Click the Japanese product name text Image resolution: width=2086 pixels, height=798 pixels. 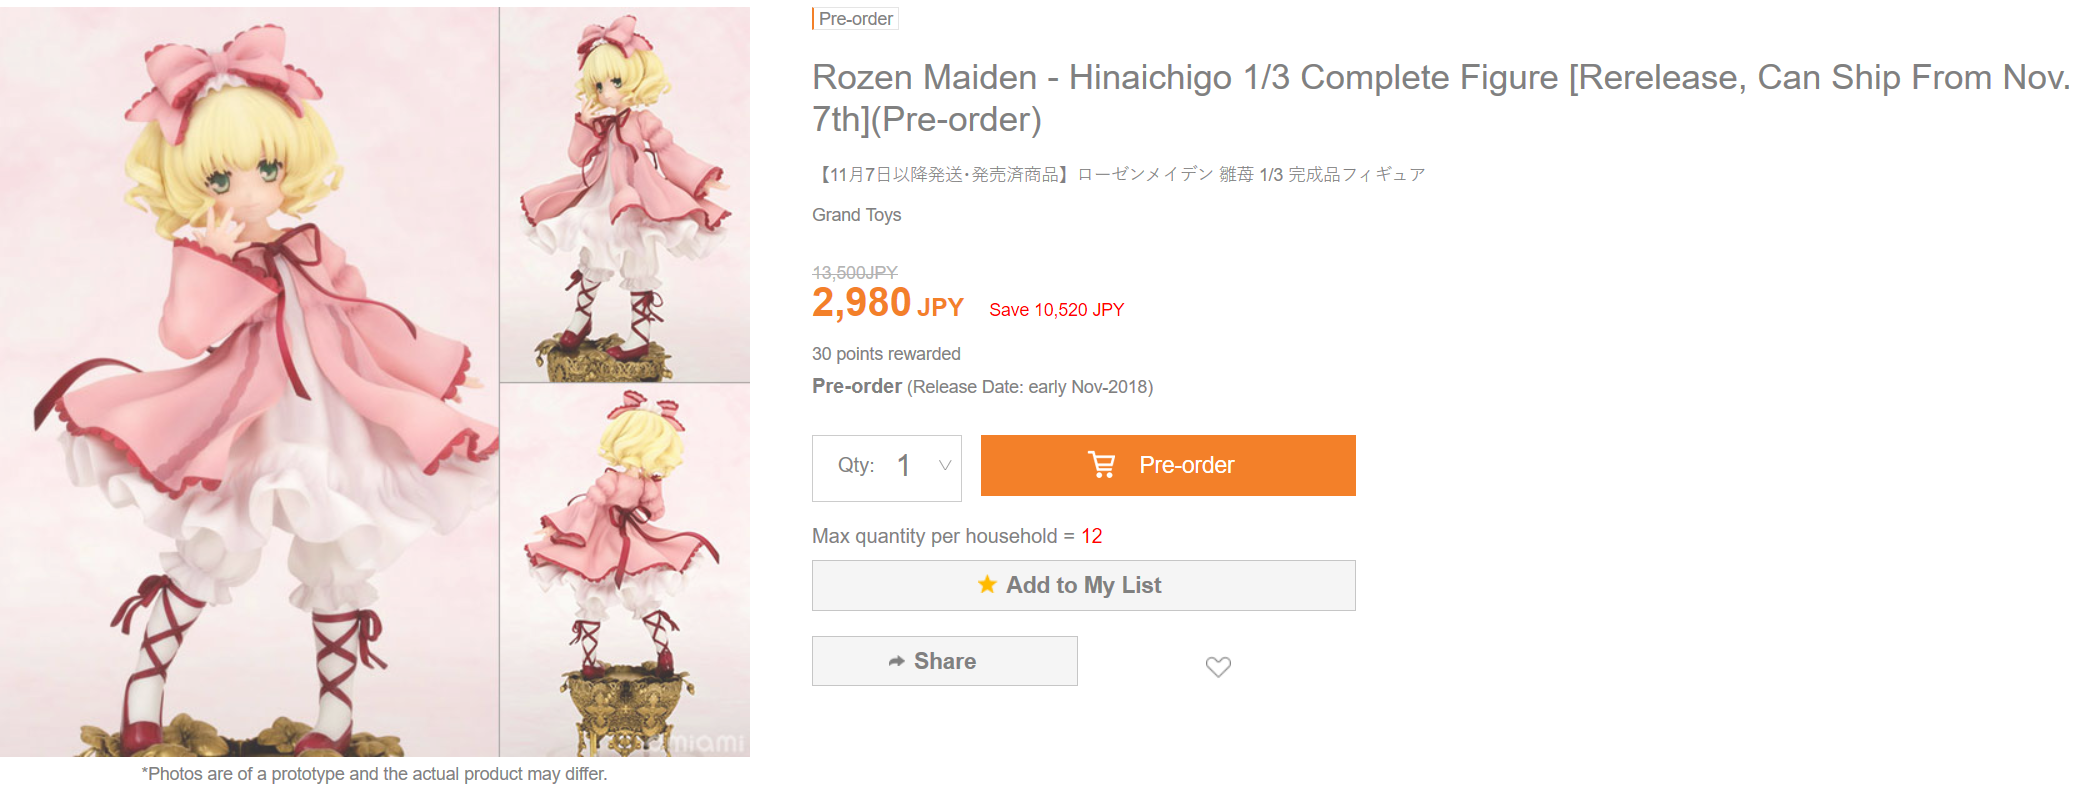(1118, 175)
